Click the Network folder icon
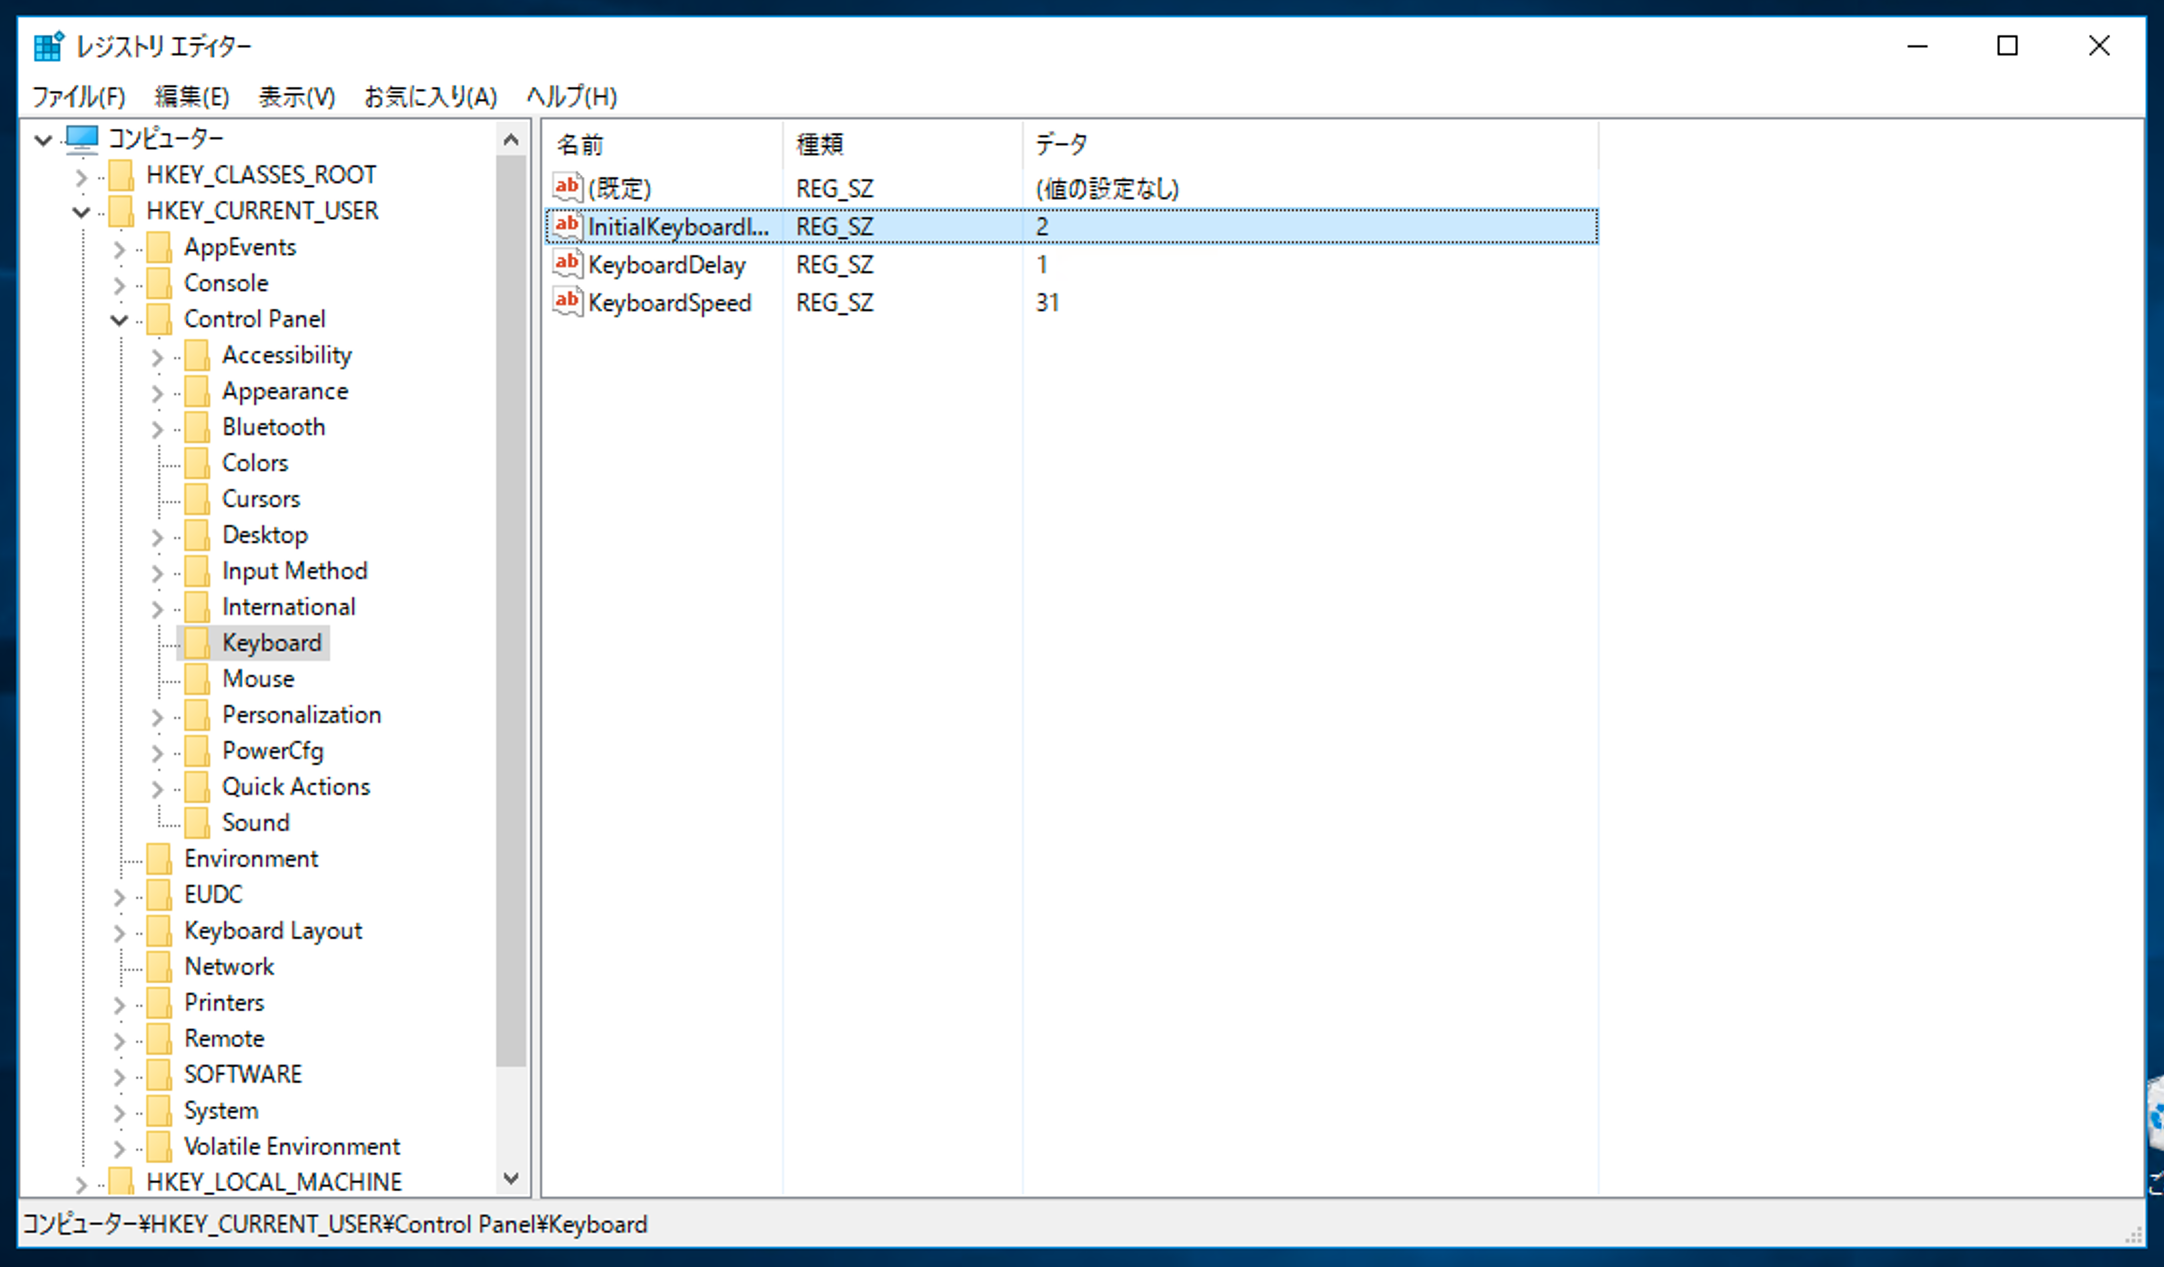 (159, 967)
